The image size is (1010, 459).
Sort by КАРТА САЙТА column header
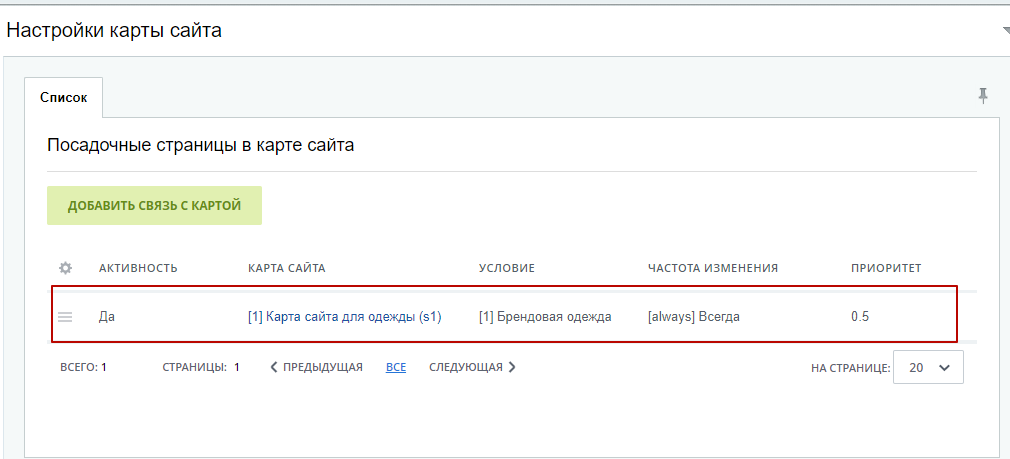click(x=286, y=268)
